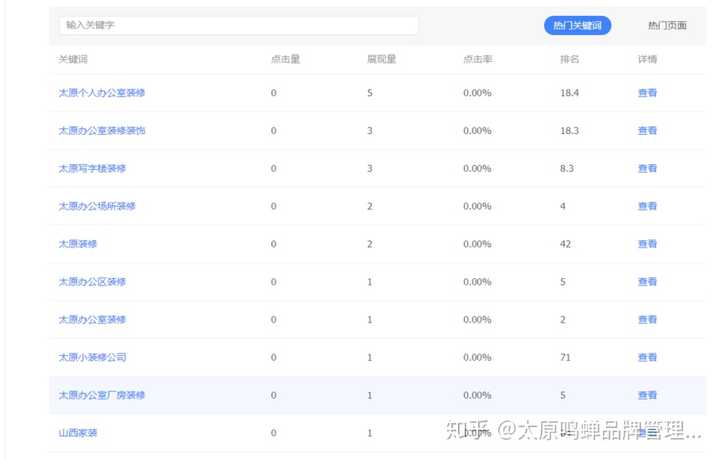The width and height of the screenshot is (720, 459).
Task: View details of 太原写字楼装修 row
Action: [x=647, y=168]
